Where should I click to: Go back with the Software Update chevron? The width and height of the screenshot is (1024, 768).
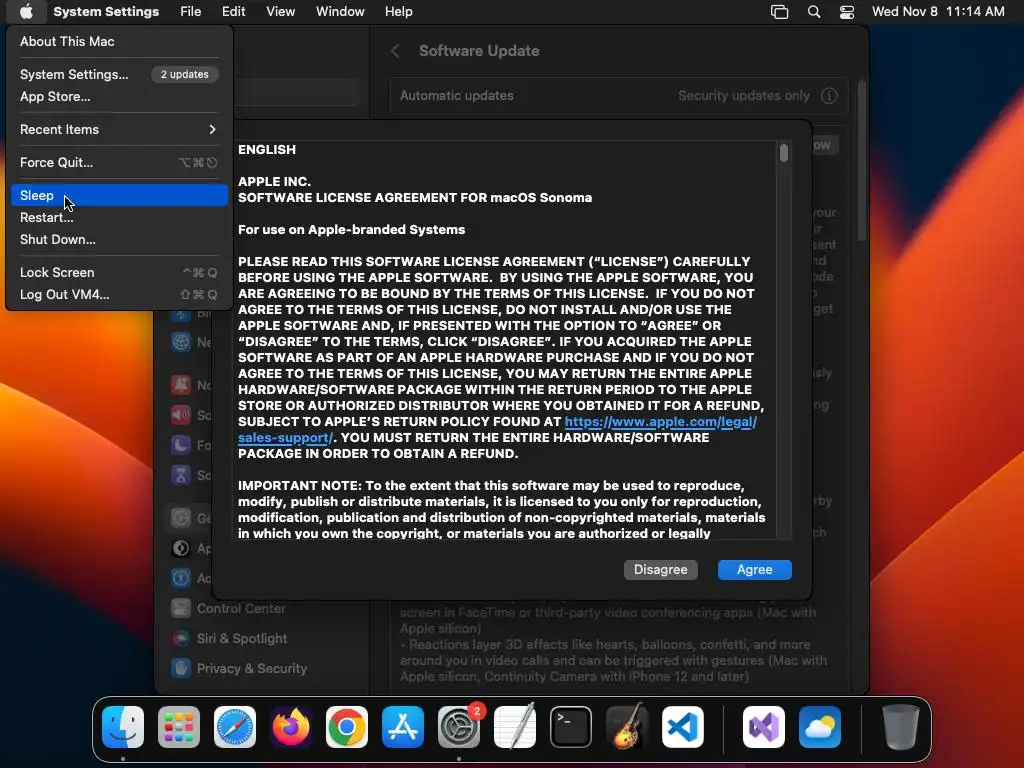(395, 51)
